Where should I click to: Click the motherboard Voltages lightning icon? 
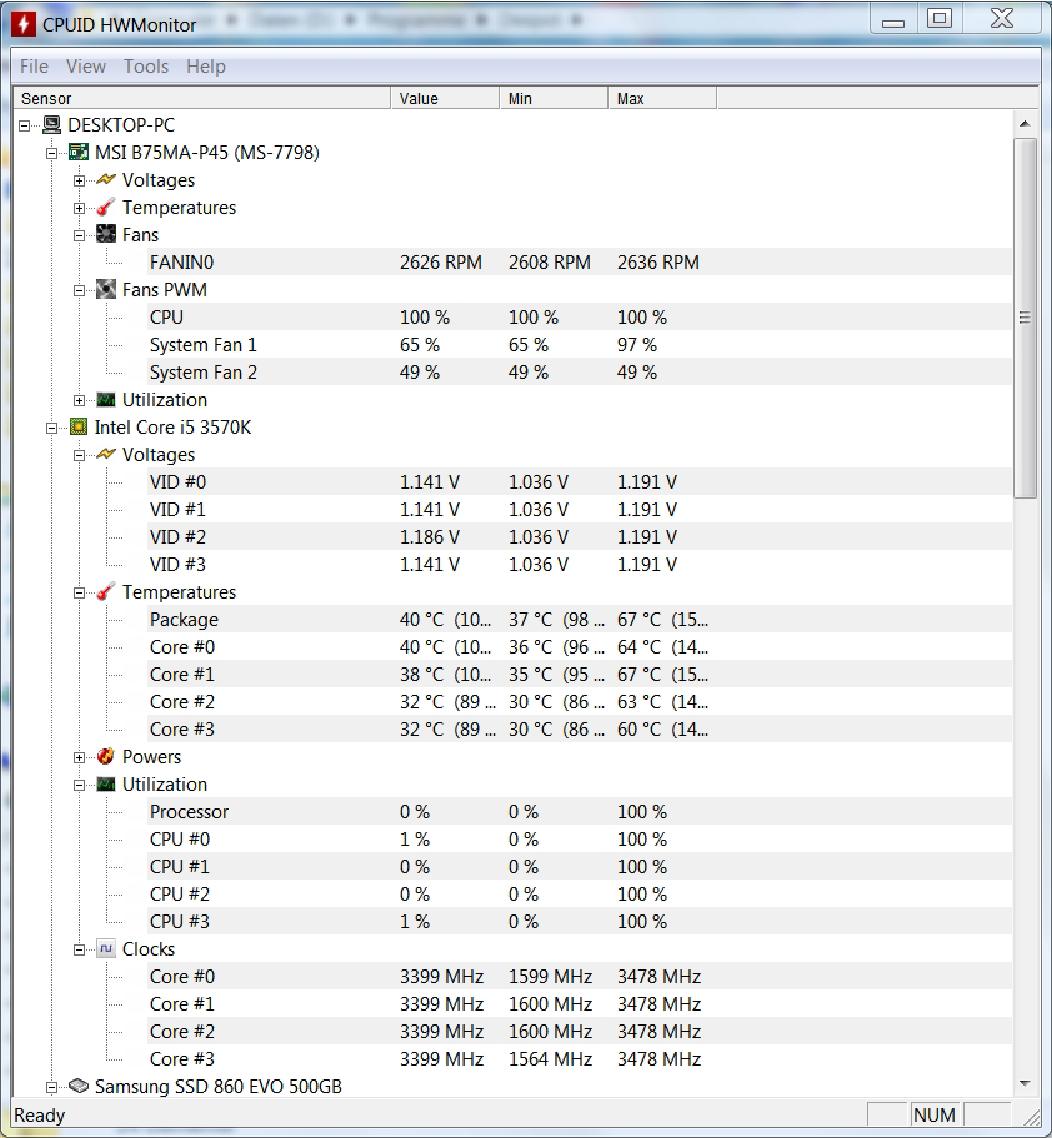tap(106, 179)
